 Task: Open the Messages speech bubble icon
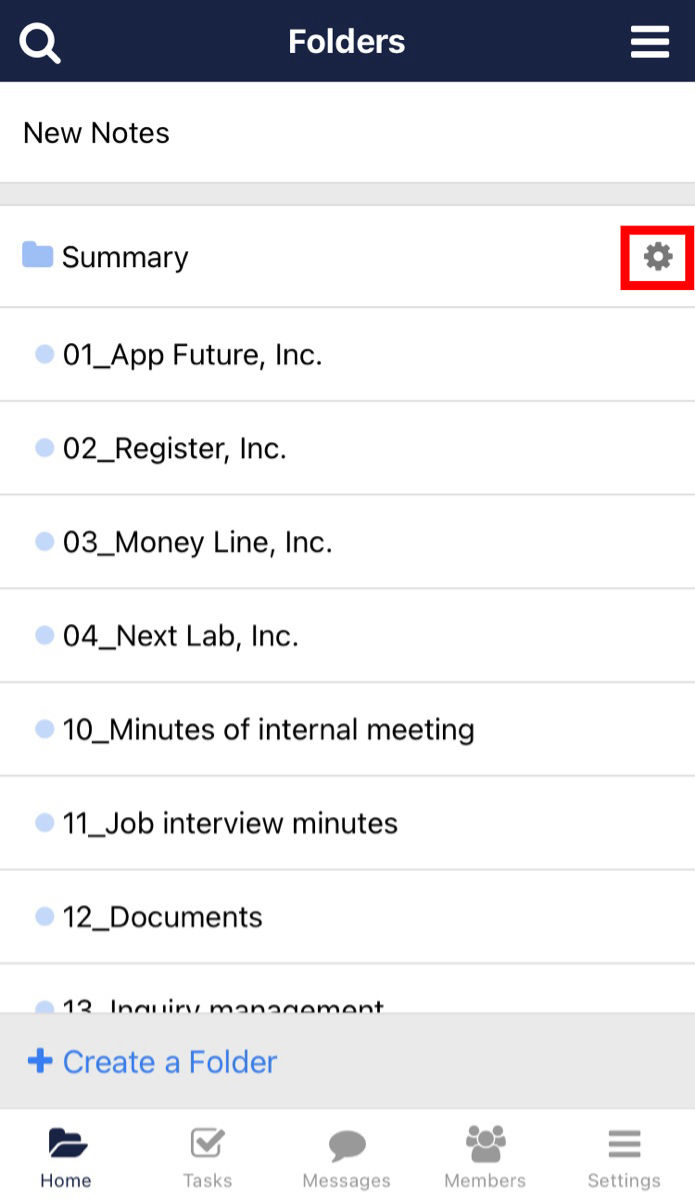click(346, 1143)
